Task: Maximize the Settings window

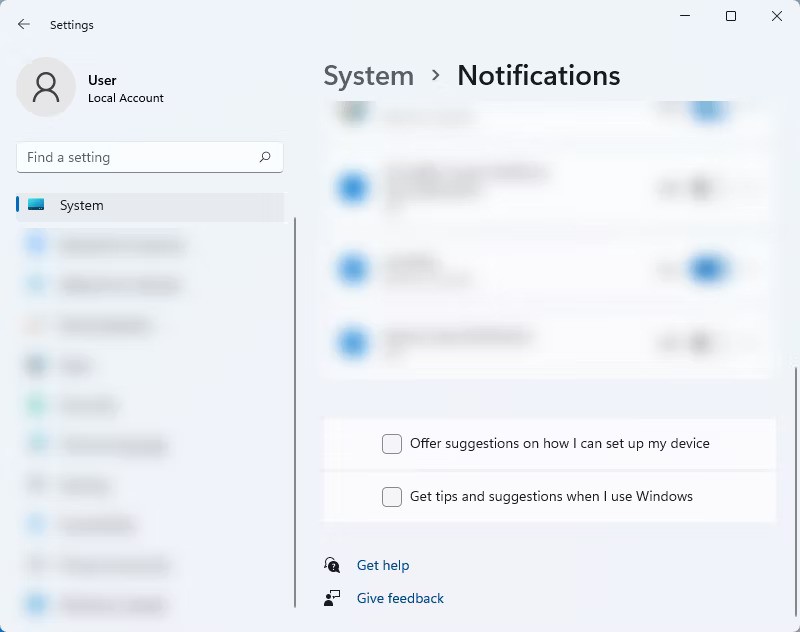Action: [731, 16]
